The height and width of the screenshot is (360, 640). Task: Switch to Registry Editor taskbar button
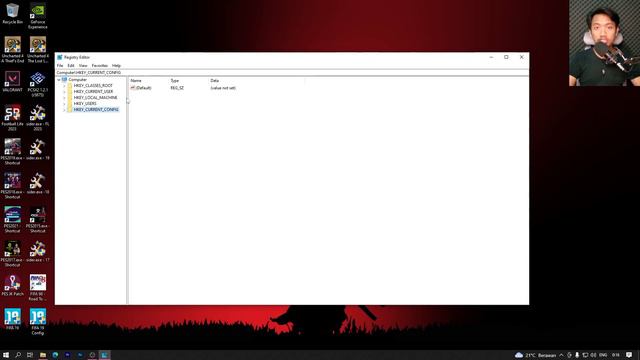pyautogui.click(x=104, y=355)
